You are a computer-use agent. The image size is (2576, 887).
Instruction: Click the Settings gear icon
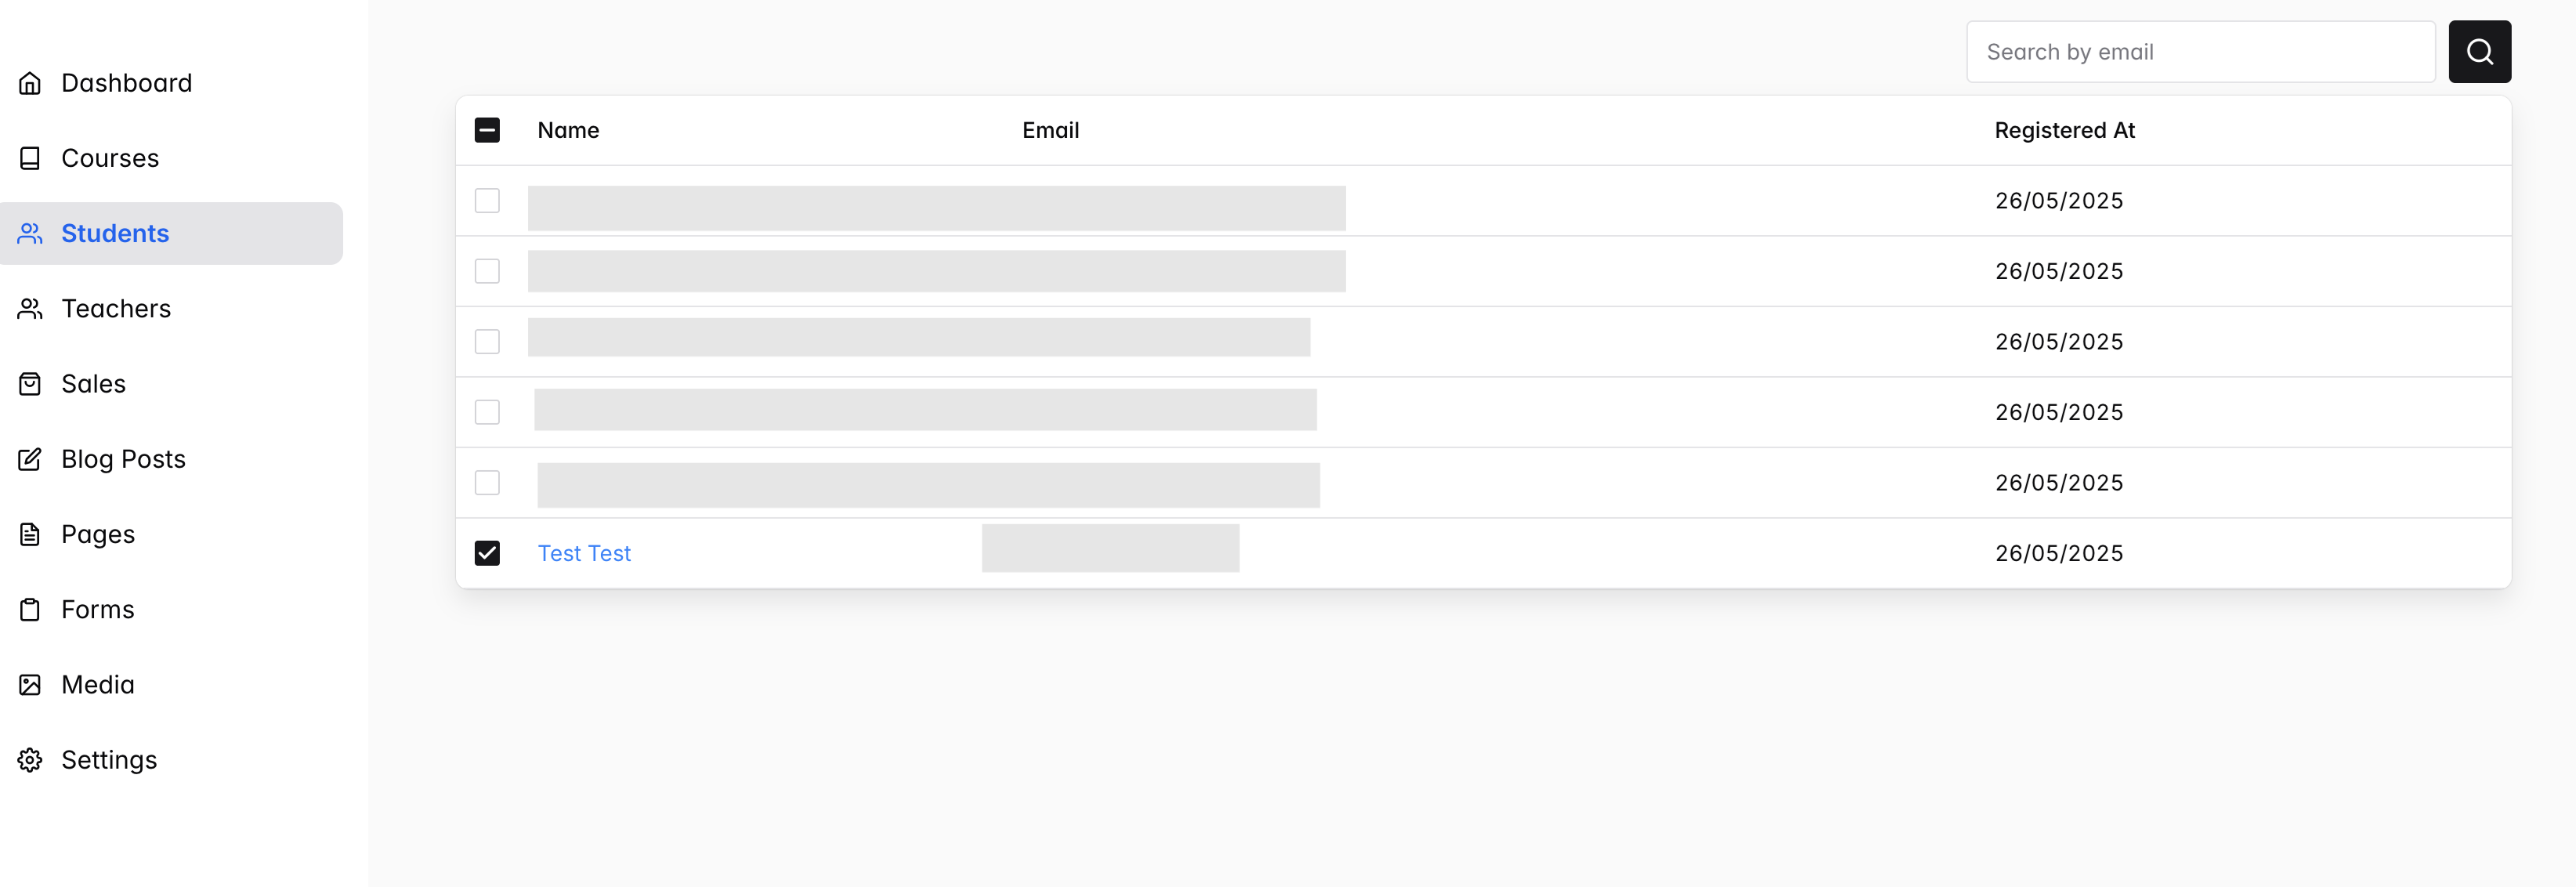pyautogui.click(x=30, y=760)
